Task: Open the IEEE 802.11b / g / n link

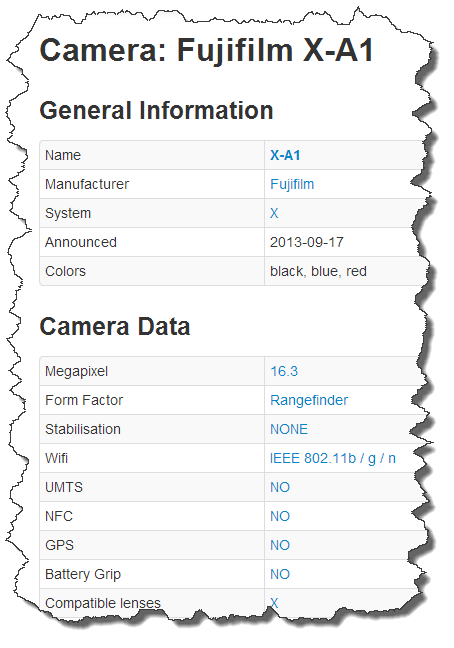Action: tap(333, 458)
